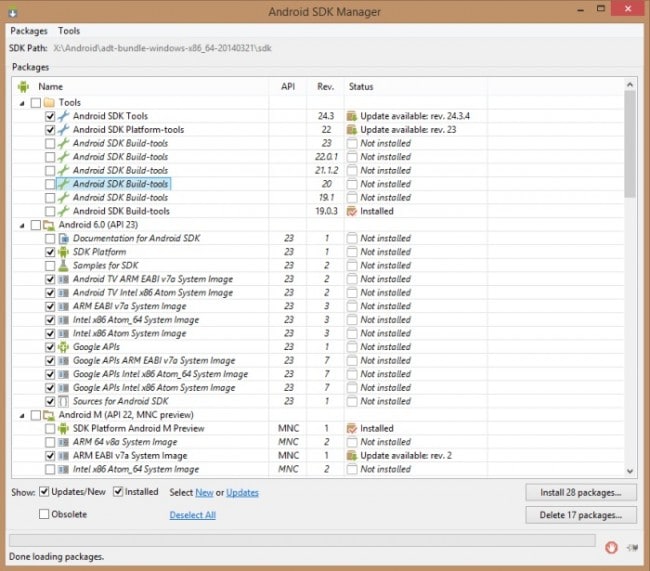Click the Android sort icon in the Name column header
This screenshot has width=650, height=571.
(x=23, y=87)
